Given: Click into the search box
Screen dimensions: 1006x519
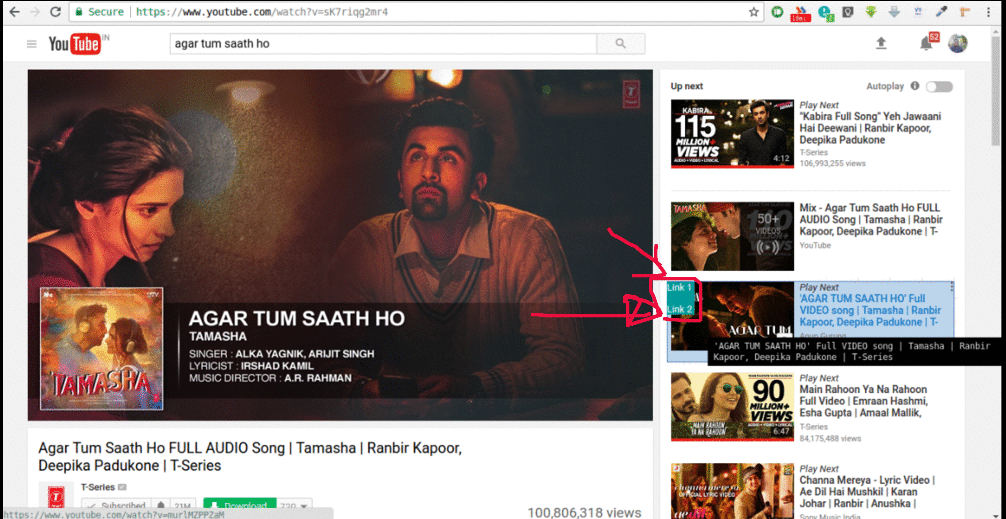Looking at the screenshot, I should click(x=384, y=44).
